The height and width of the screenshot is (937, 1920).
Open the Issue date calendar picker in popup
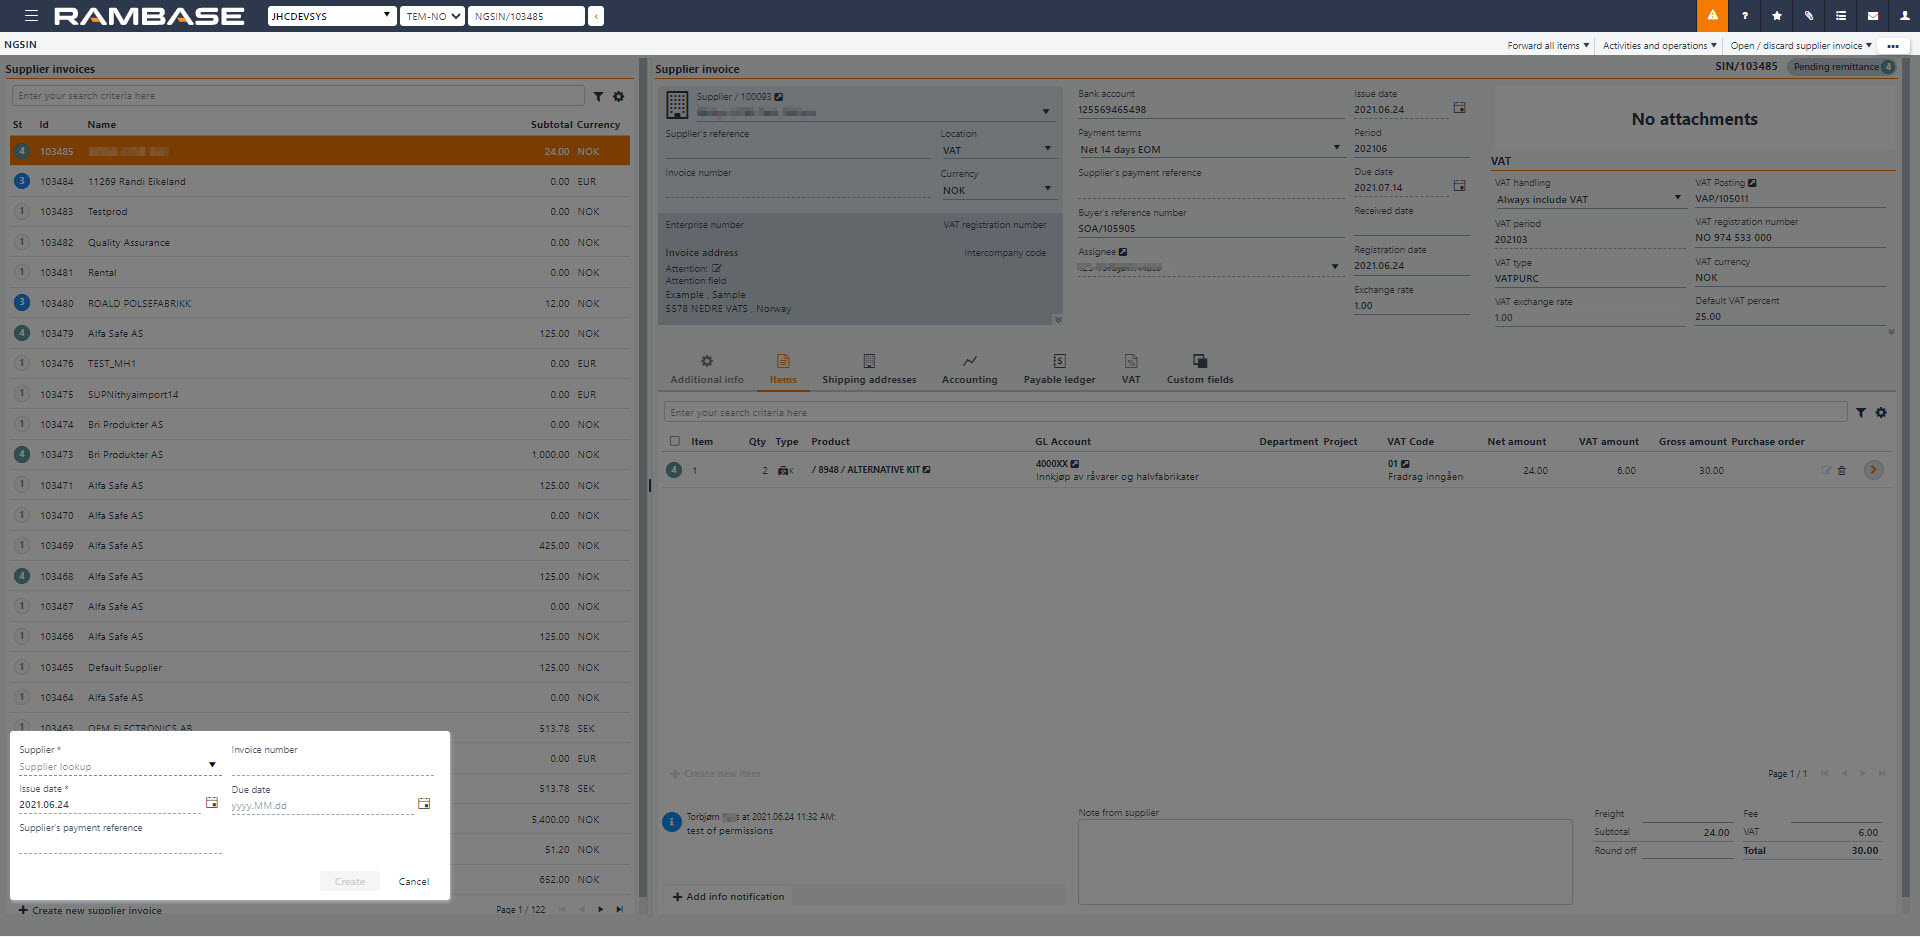tap(211, 803)
